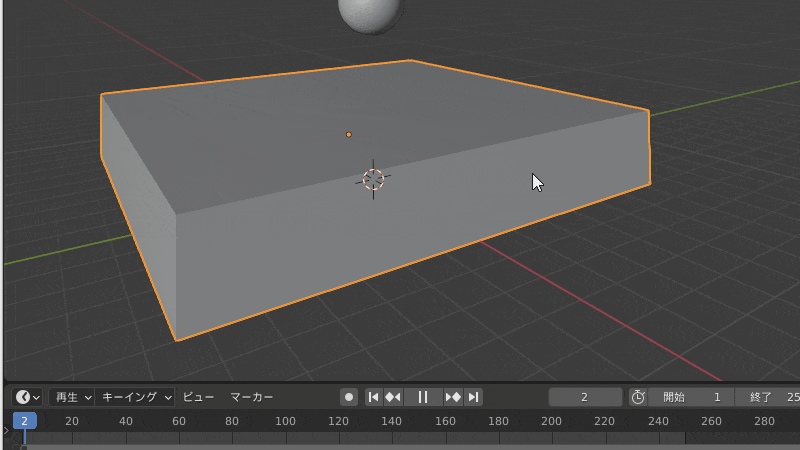Jump to the previous keyframe
Image resolution: width=800 pixels, height=450 pixels.
393,397
